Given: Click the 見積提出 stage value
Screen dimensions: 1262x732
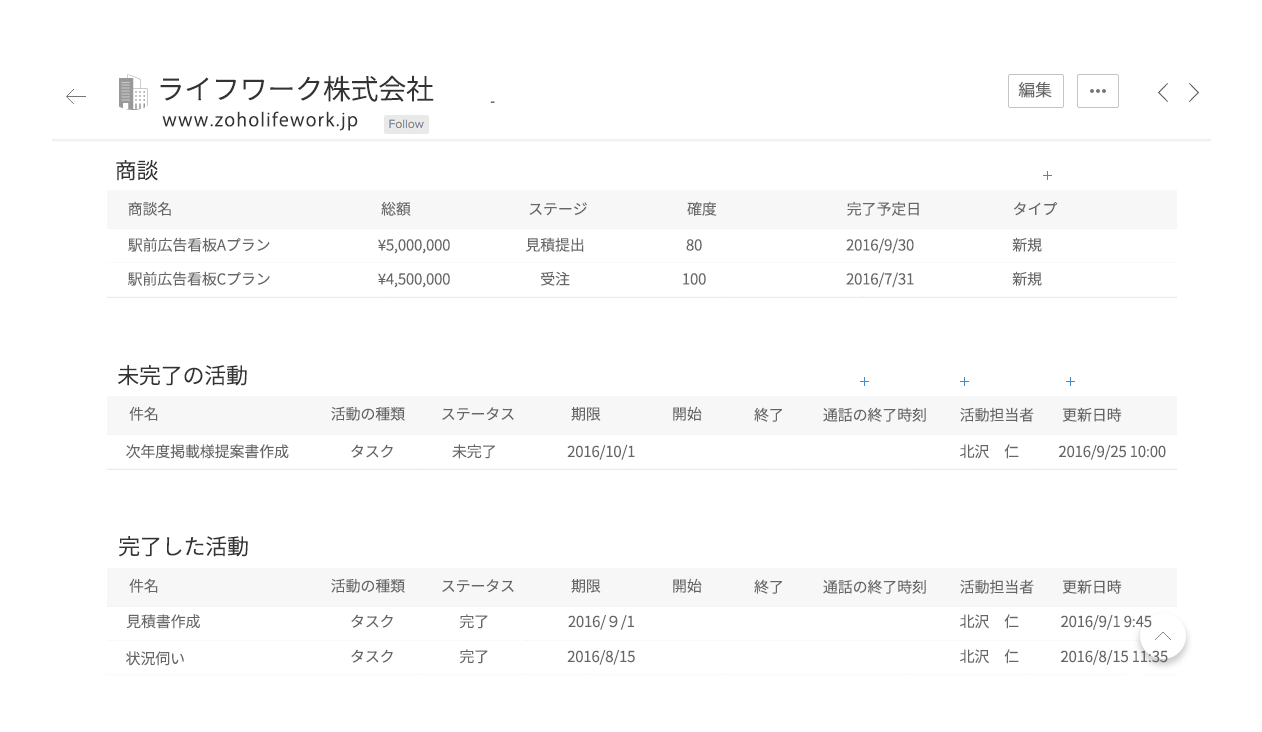Looking at the screenshot, I should pyautogui.click(x=555, y=245).
